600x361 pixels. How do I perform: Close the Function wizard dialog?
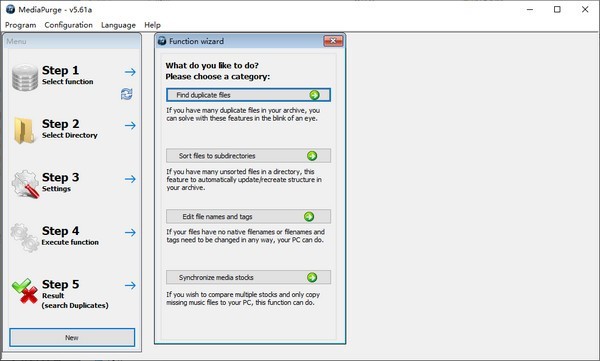tap(333, 41)
